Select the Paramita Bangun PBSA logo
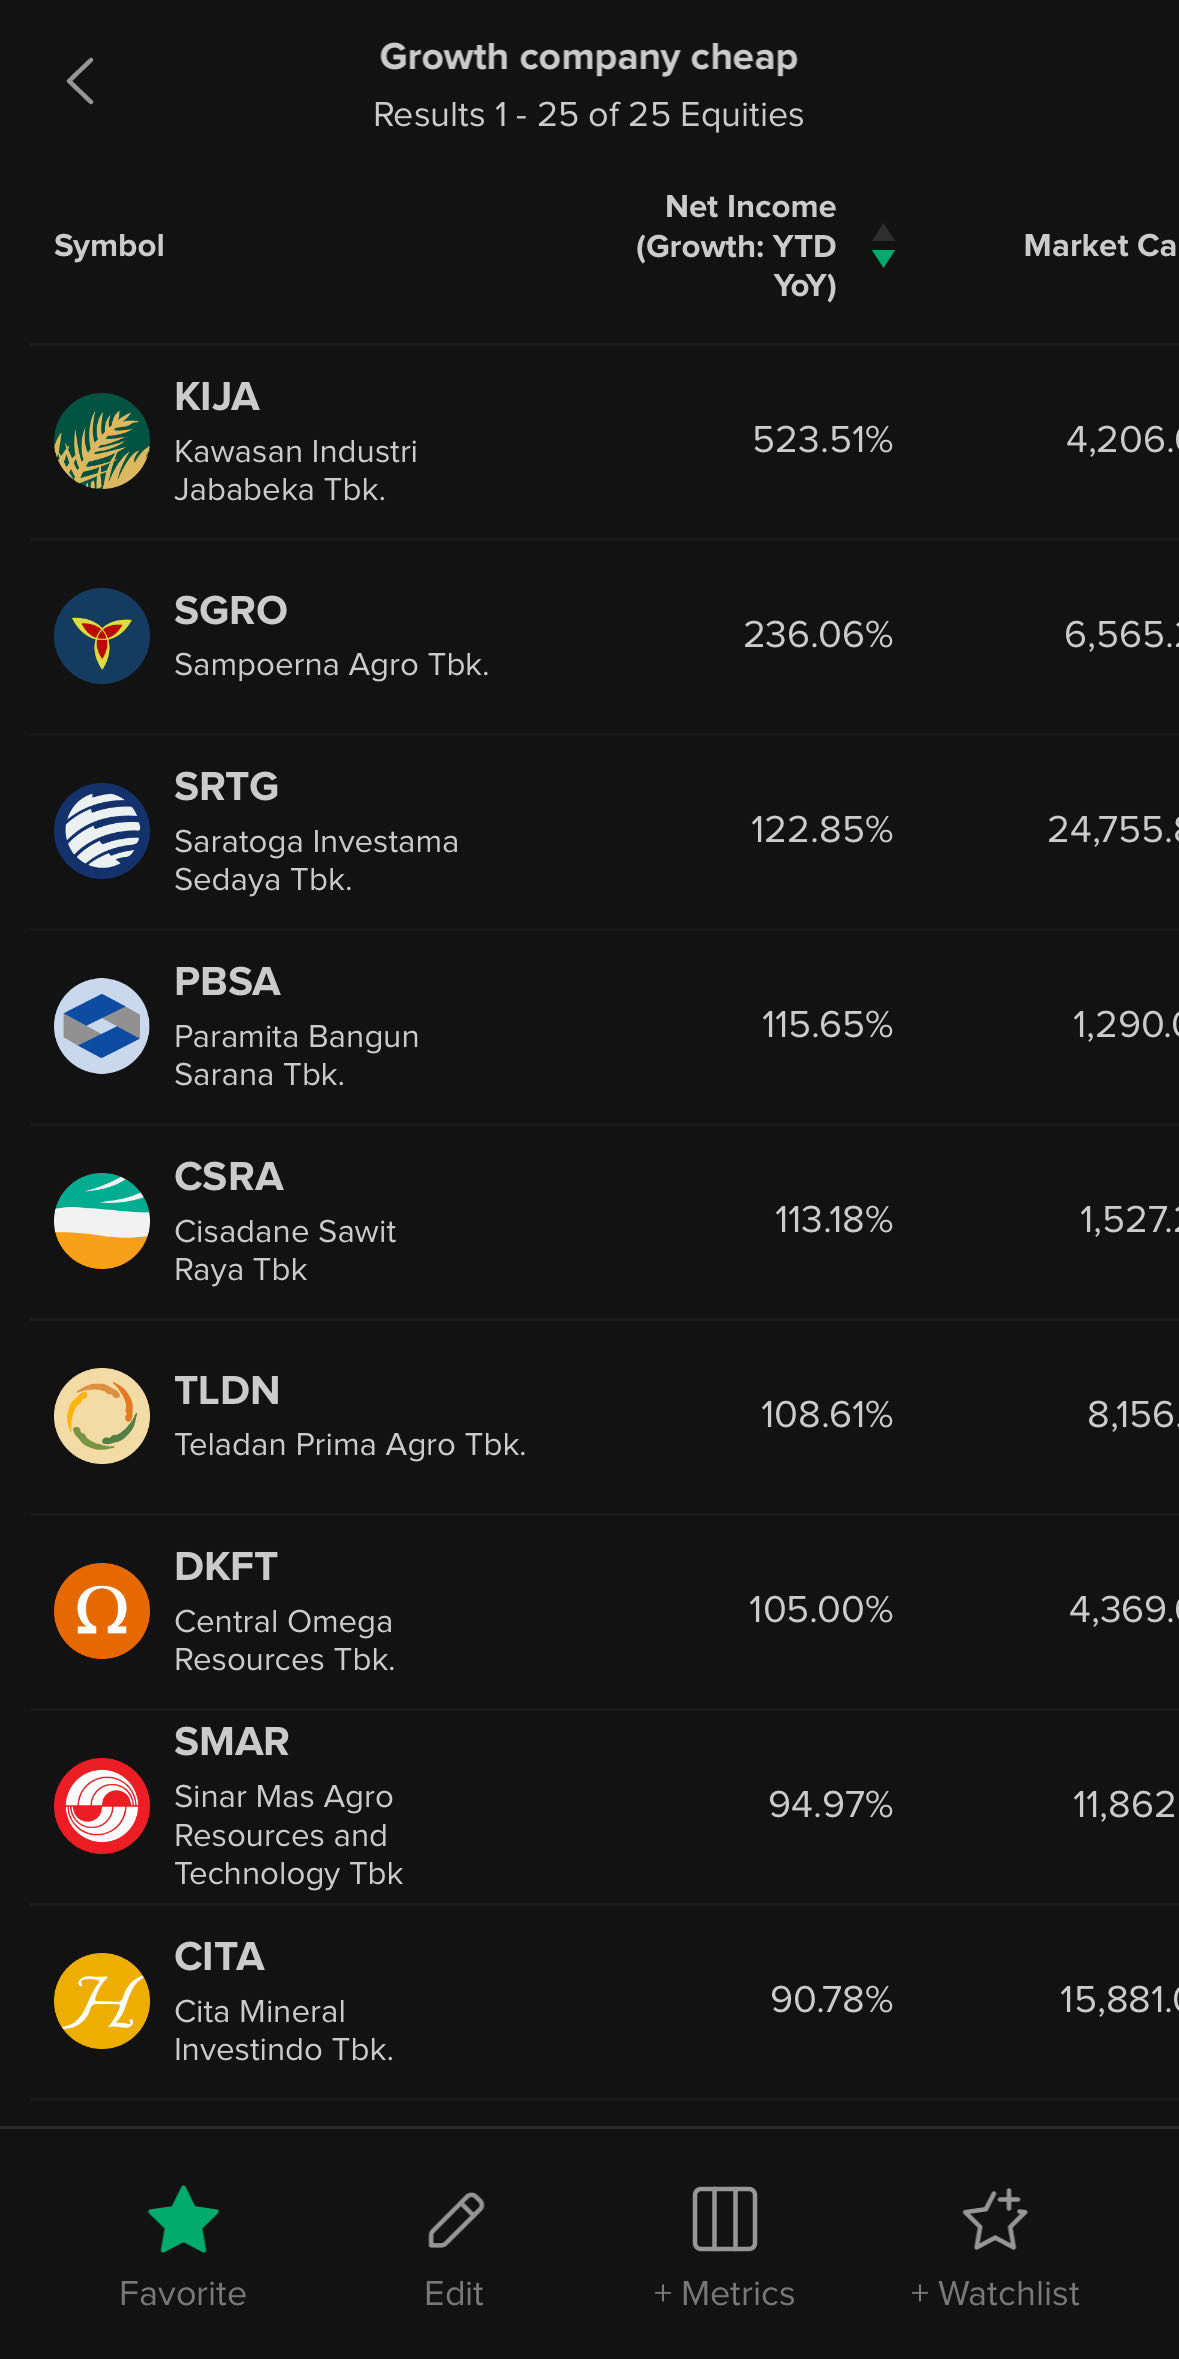 pos(102,1026)
